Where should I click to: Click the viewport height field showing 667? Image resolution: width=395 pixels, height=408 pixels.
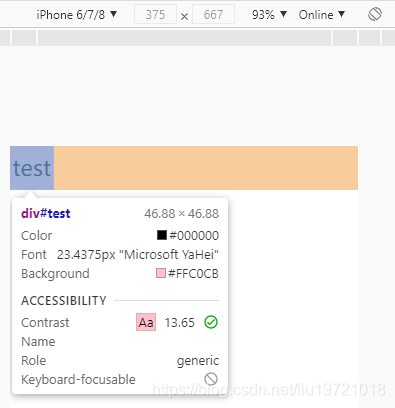coord(213,15)
